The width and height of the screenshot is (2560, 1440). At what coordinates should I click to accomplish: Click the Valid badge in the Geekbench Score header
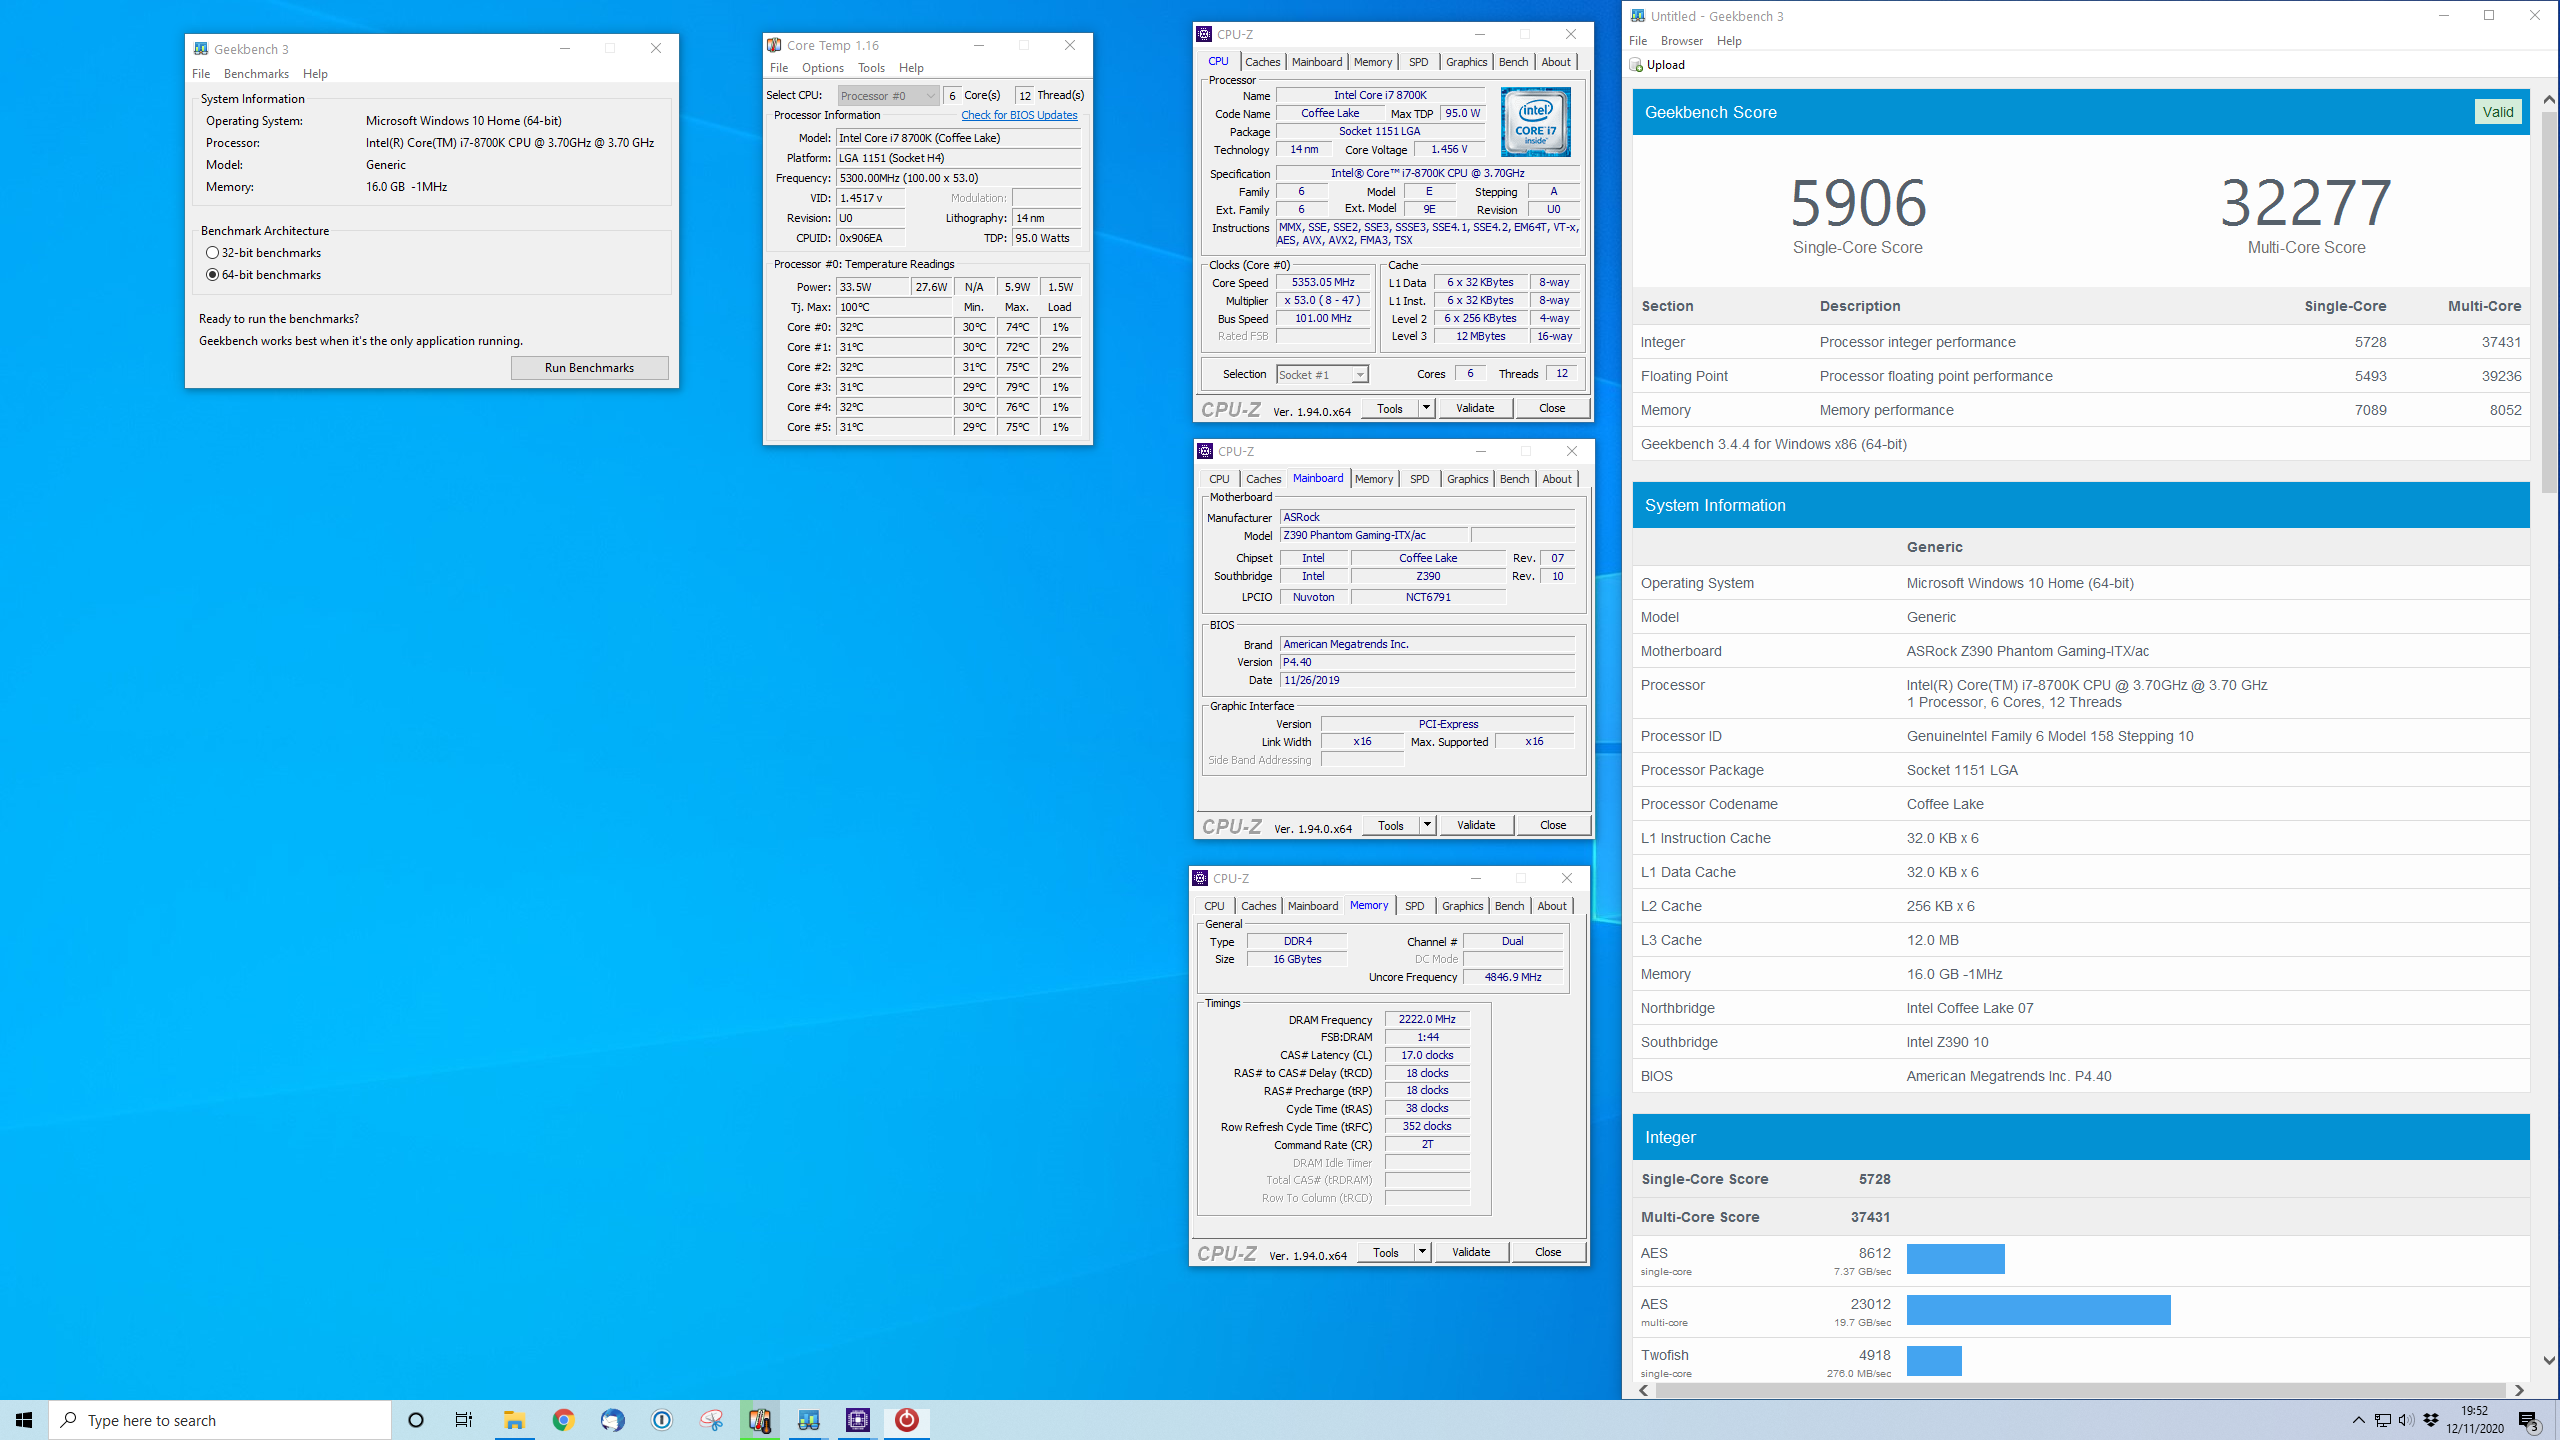coord(2497,112)
